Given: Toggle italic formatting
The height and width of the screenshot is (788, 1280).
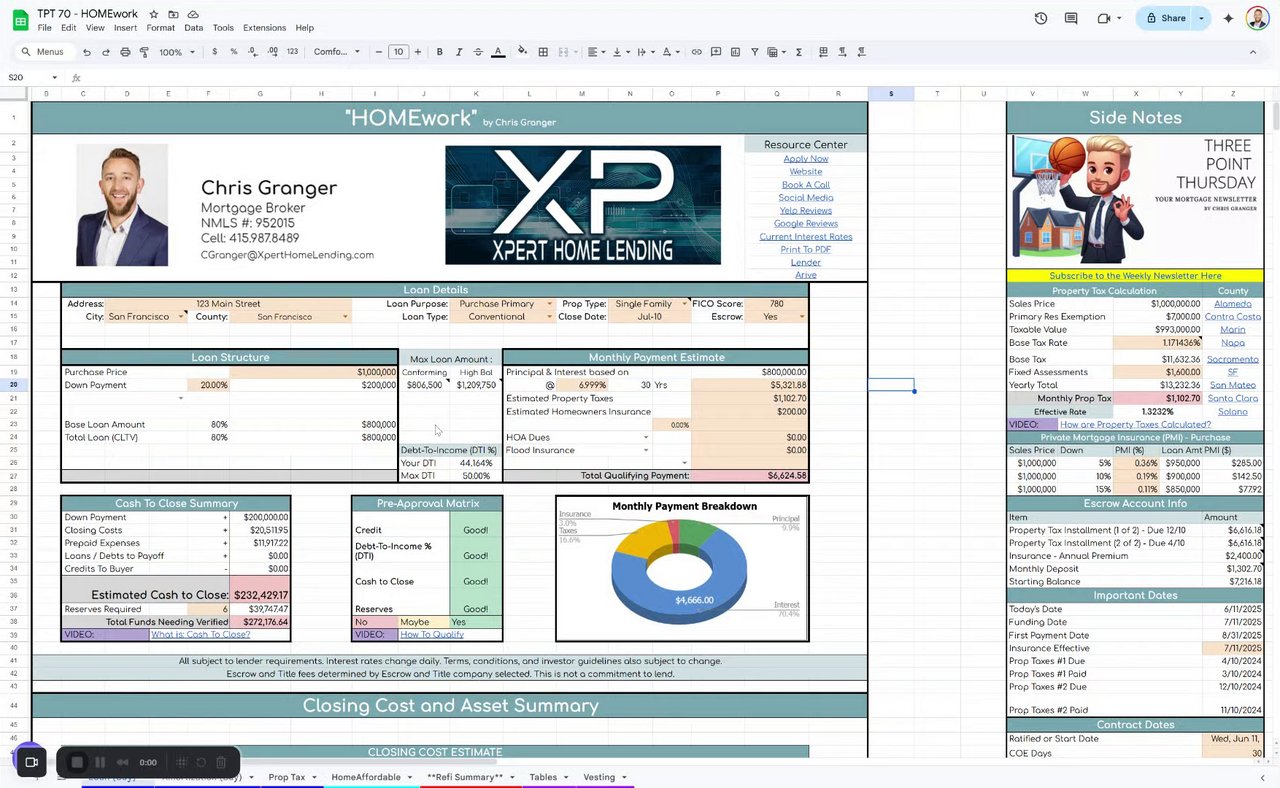Looking at the screenshot, I should coord(459,52).
